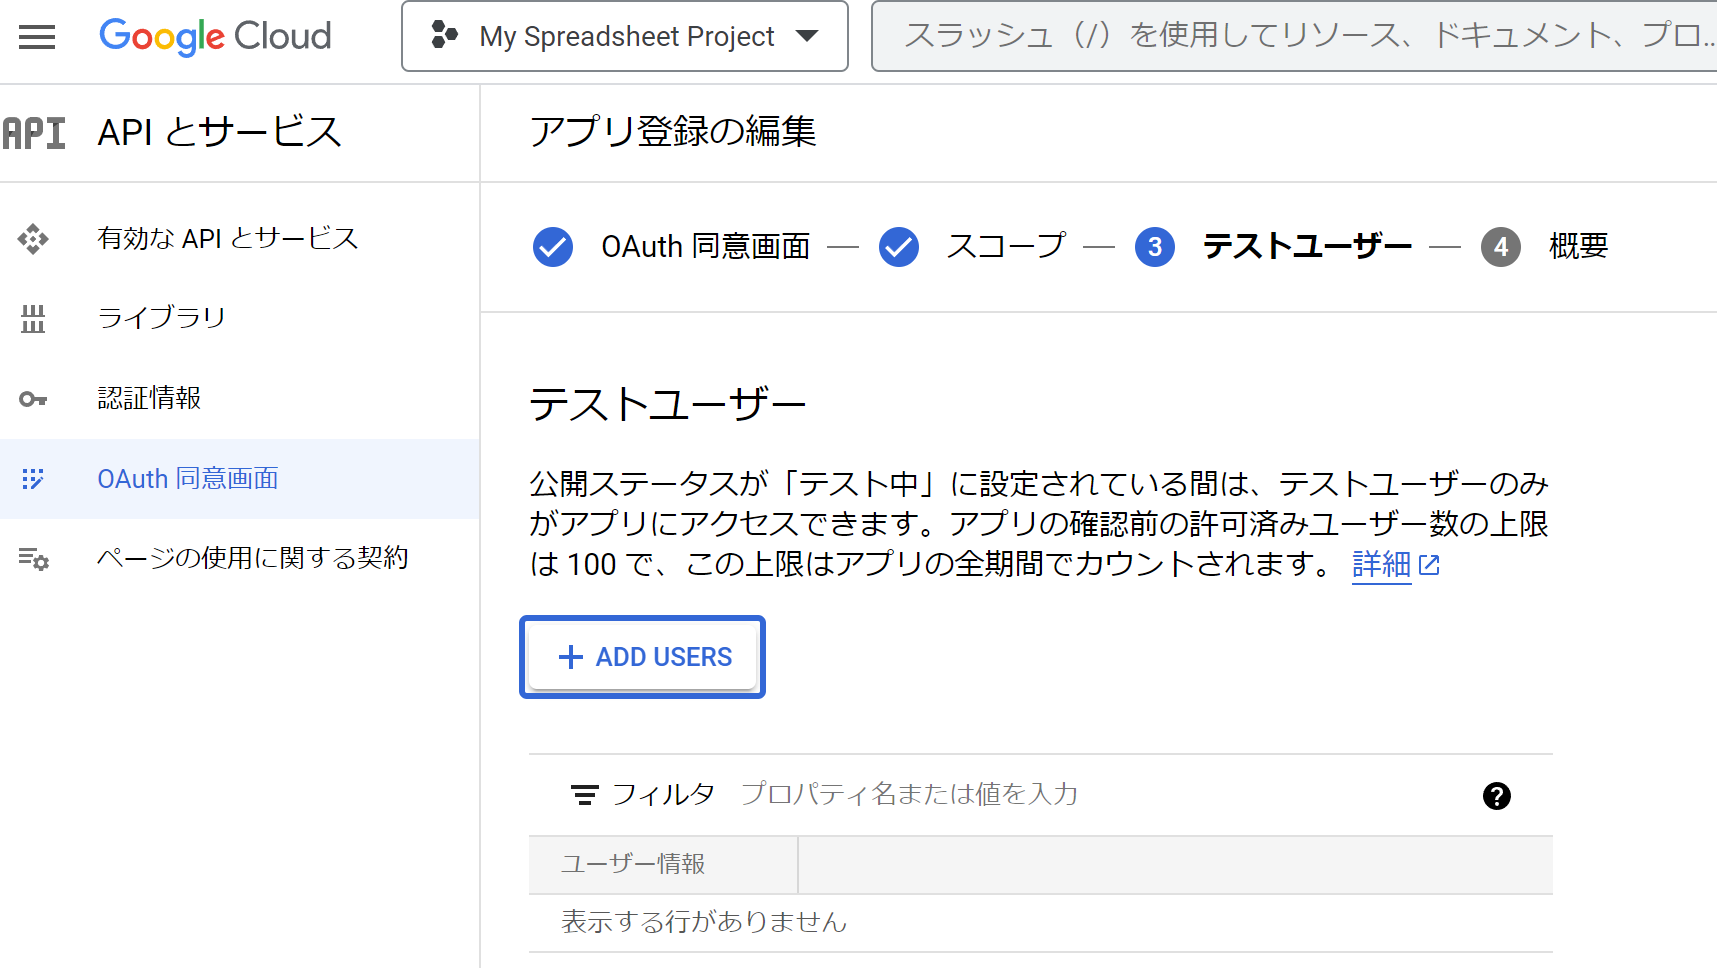Image resolution: width=1717 pixels, height=968 pixels.
Task: Click the checkmark on OAuth 同意画面 step
Action: pyautogui.click(x=553, y=247)
